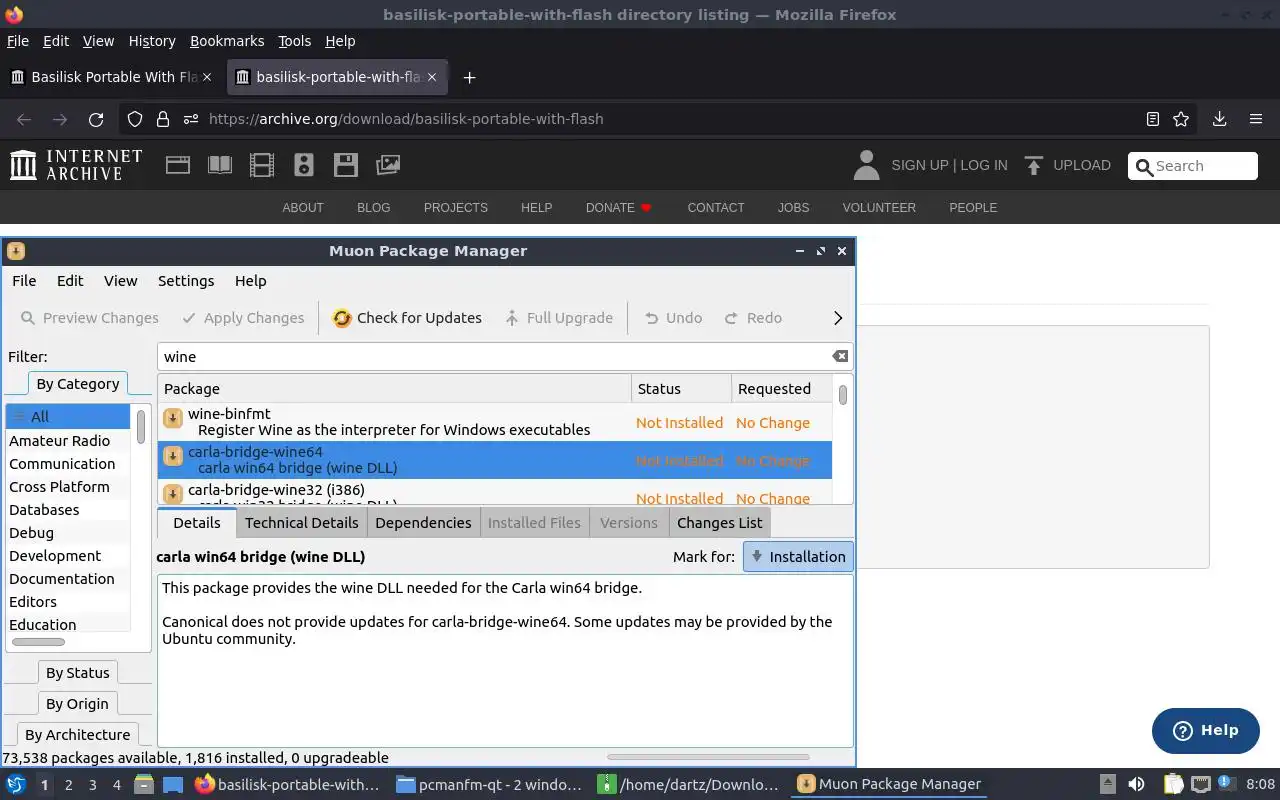Click the LOG IN link
This screenshot has height=800, width=1280.
983,165
